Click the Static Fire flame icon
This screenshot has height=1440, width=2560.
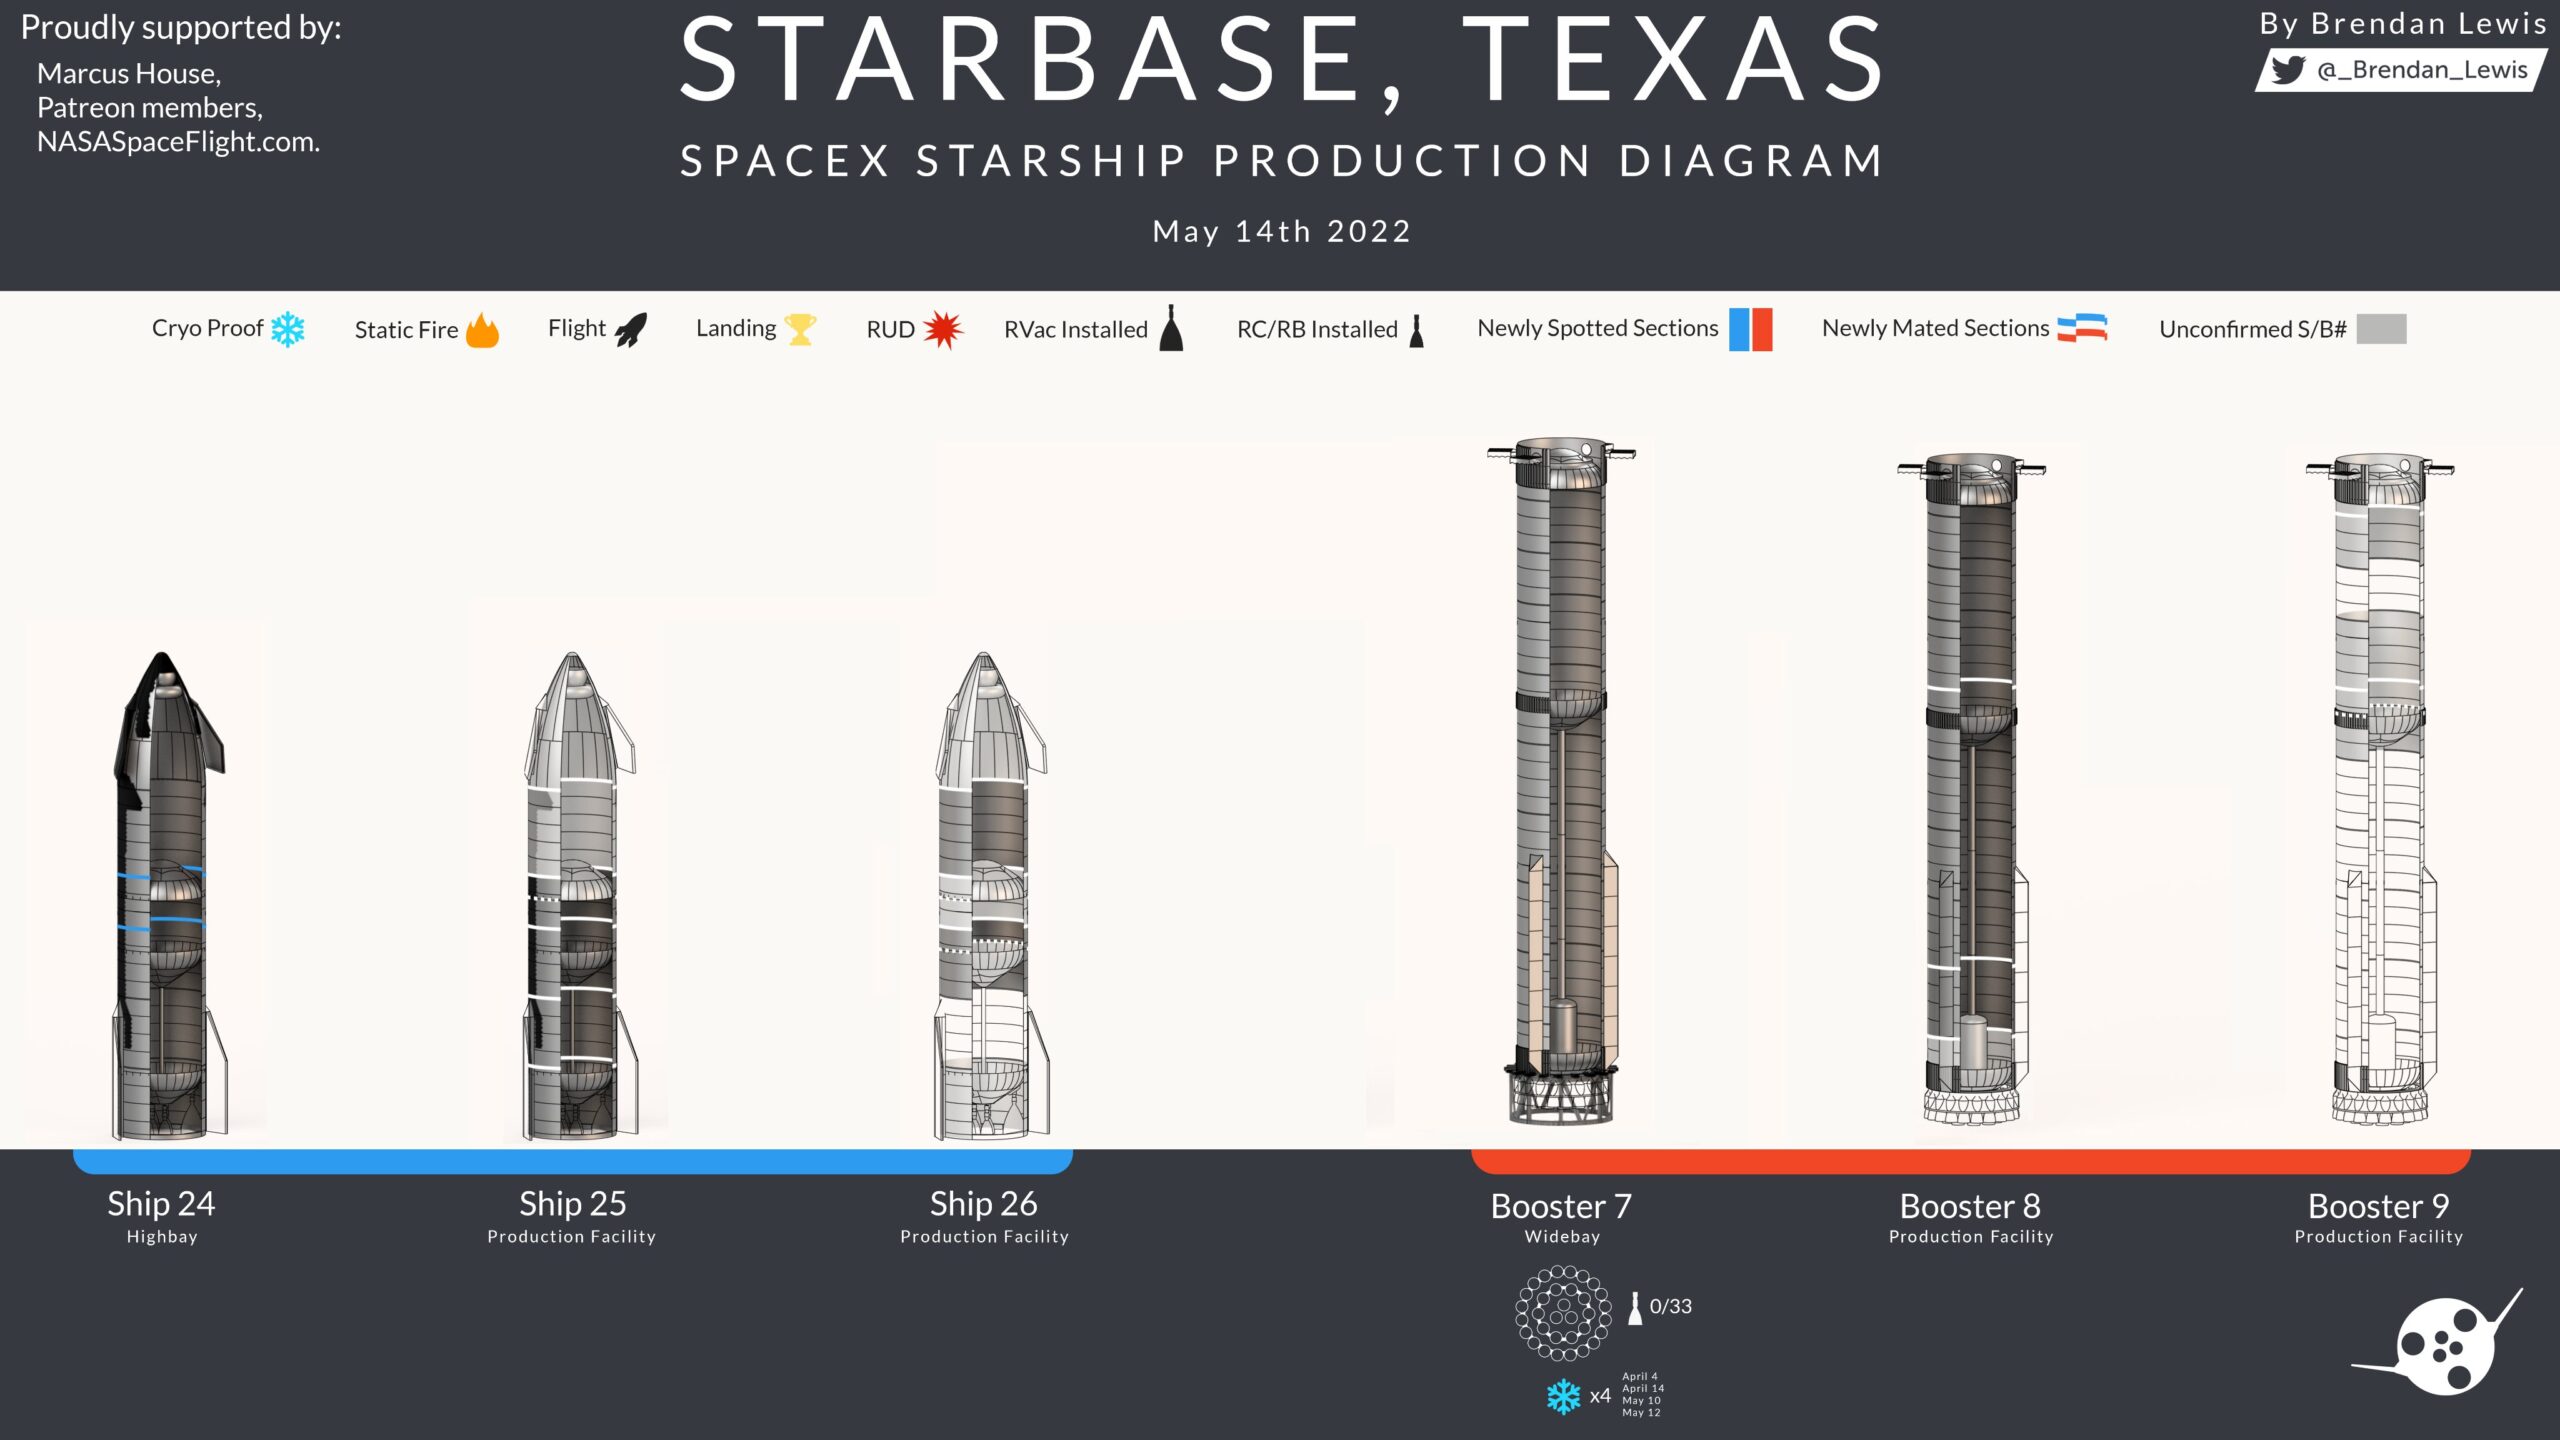point(482,330)
